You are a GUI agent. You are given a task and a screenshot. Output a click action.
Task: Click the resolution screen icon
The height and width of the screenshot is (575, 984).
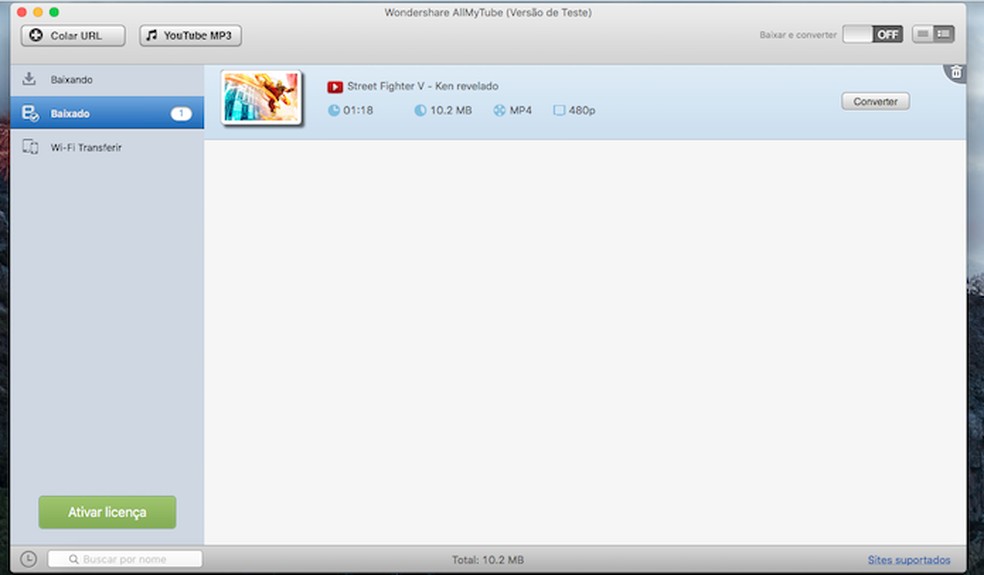click(559, 110)
